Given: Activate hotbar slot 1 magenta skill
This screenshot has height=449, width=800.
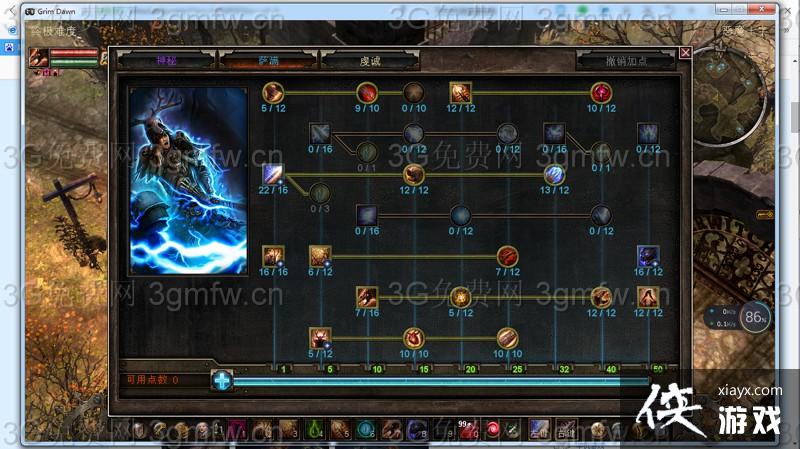Looking at the screenshot, I should [x=236, y=430].
